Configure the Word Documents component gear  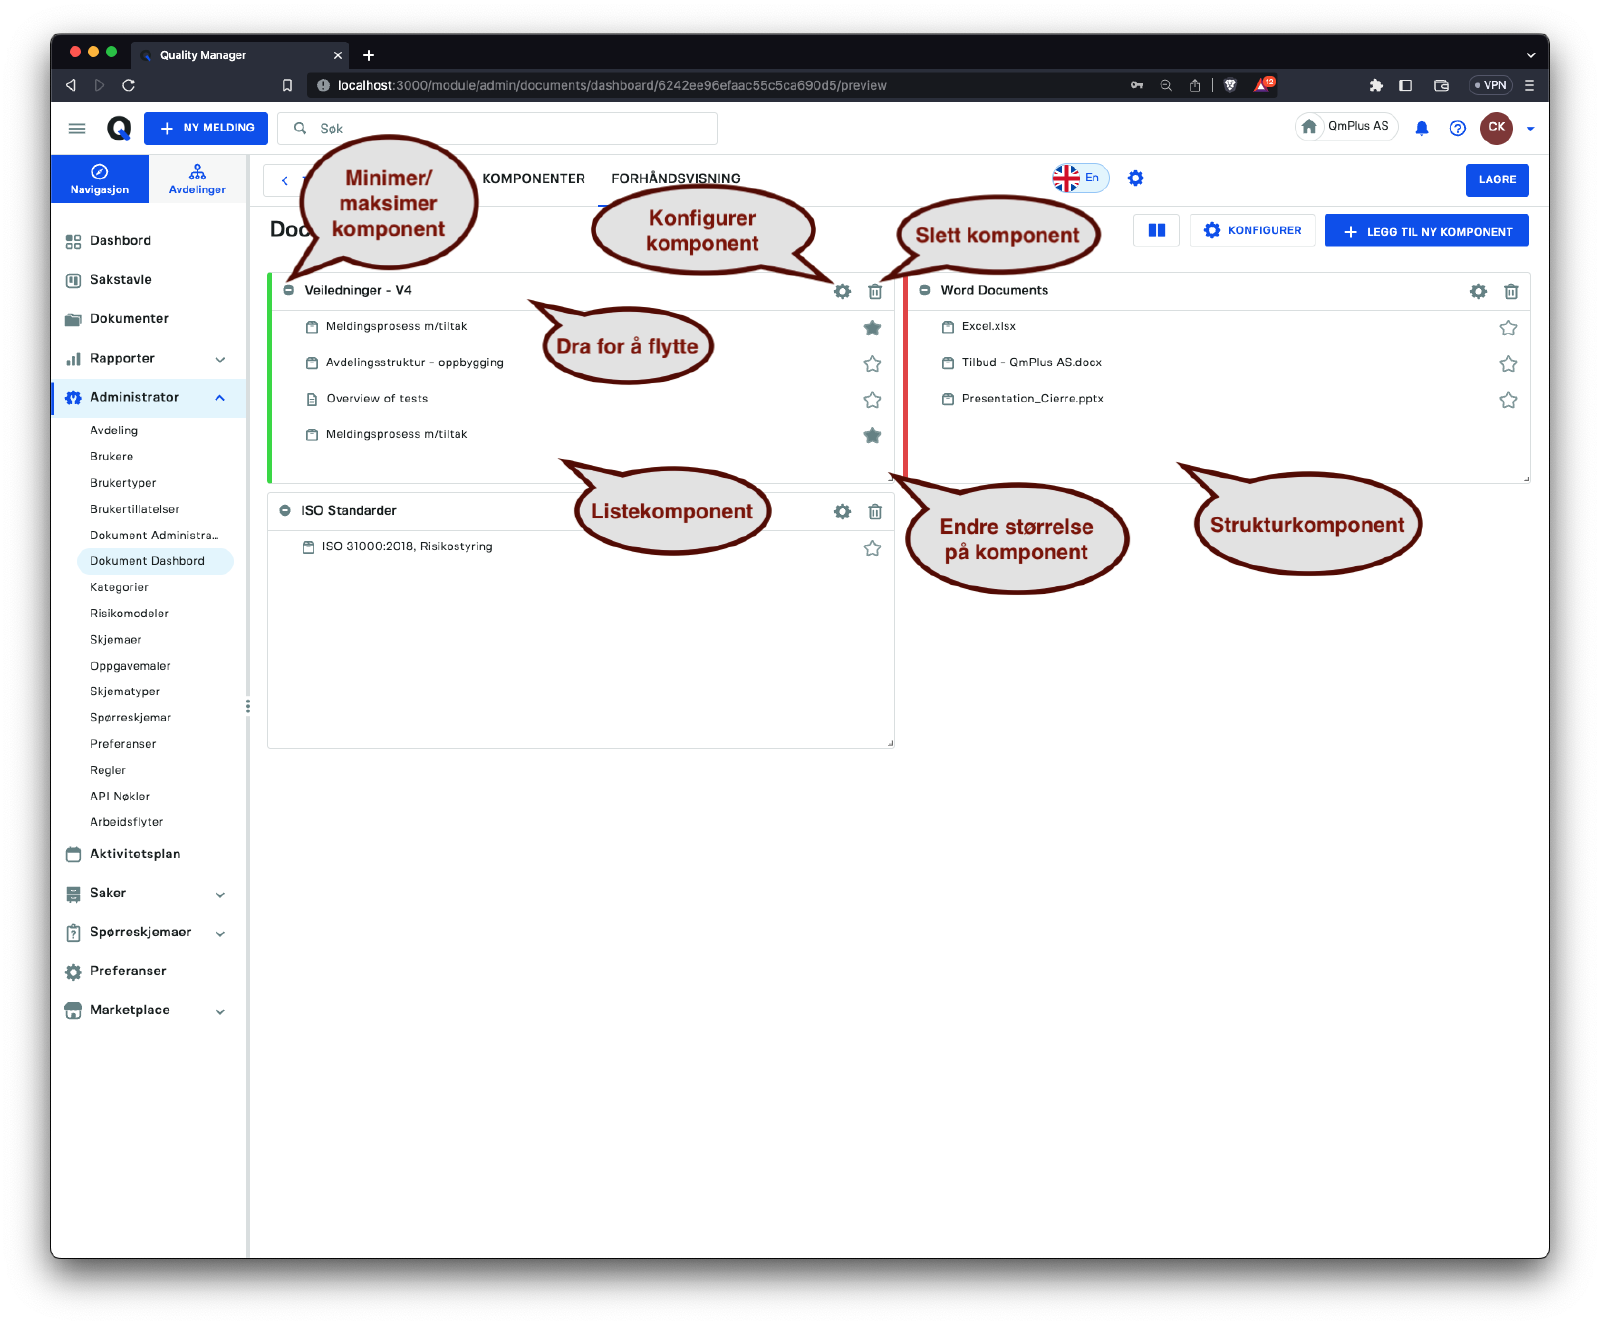coord(1478,292)
